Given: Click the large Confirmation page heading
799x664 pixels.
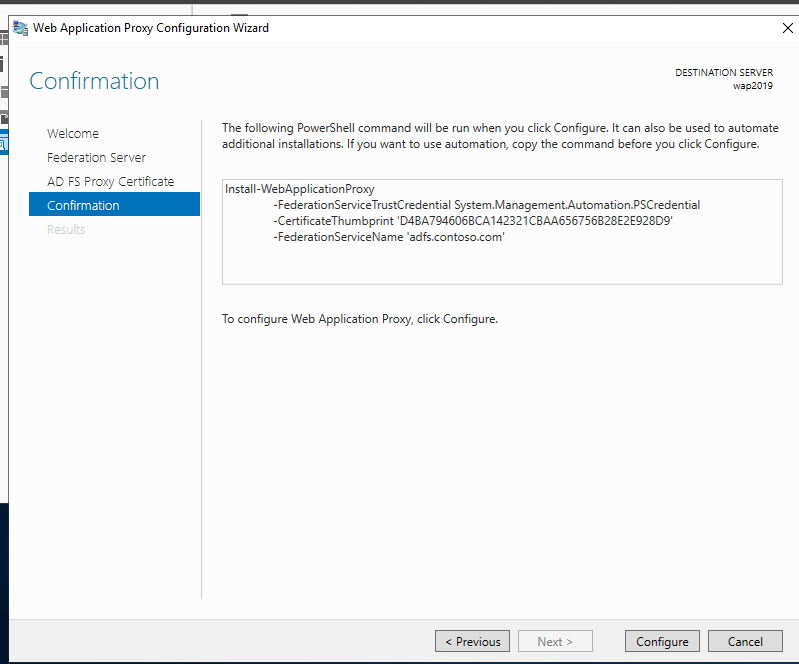Looking at the screenshot, I should point(94,81).
